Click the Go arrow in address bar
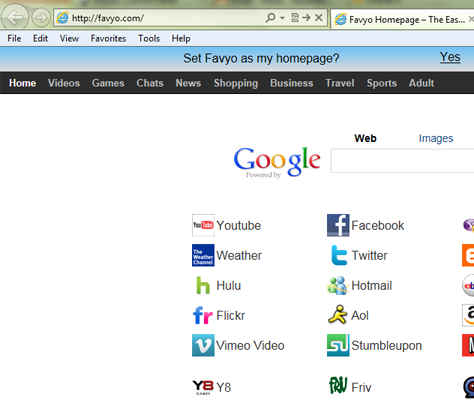 click(306, 17)
